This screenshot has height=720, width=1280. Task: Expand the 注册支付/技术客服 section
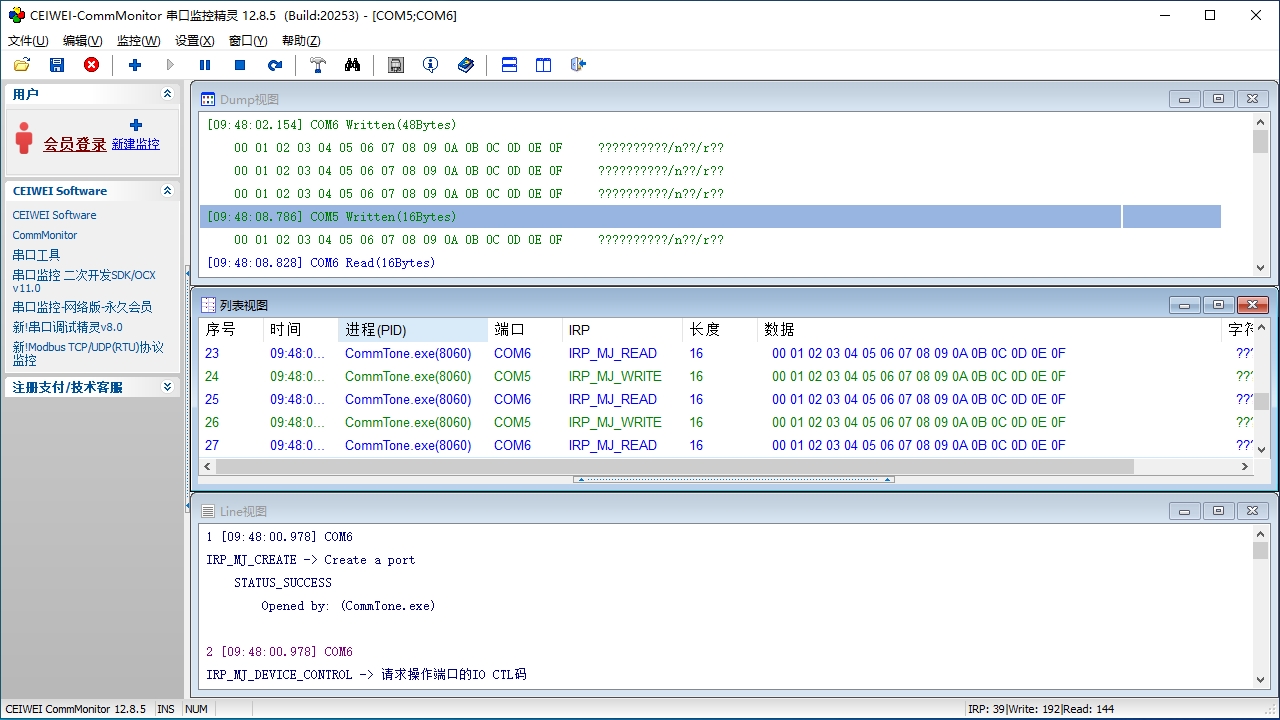(167, 387)
